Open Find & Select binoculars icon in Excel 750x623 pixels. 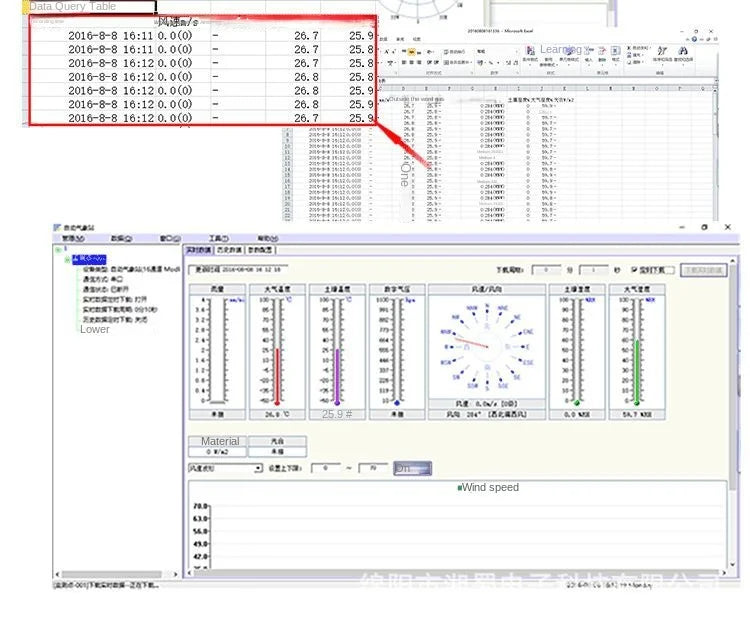coord(683,51)
